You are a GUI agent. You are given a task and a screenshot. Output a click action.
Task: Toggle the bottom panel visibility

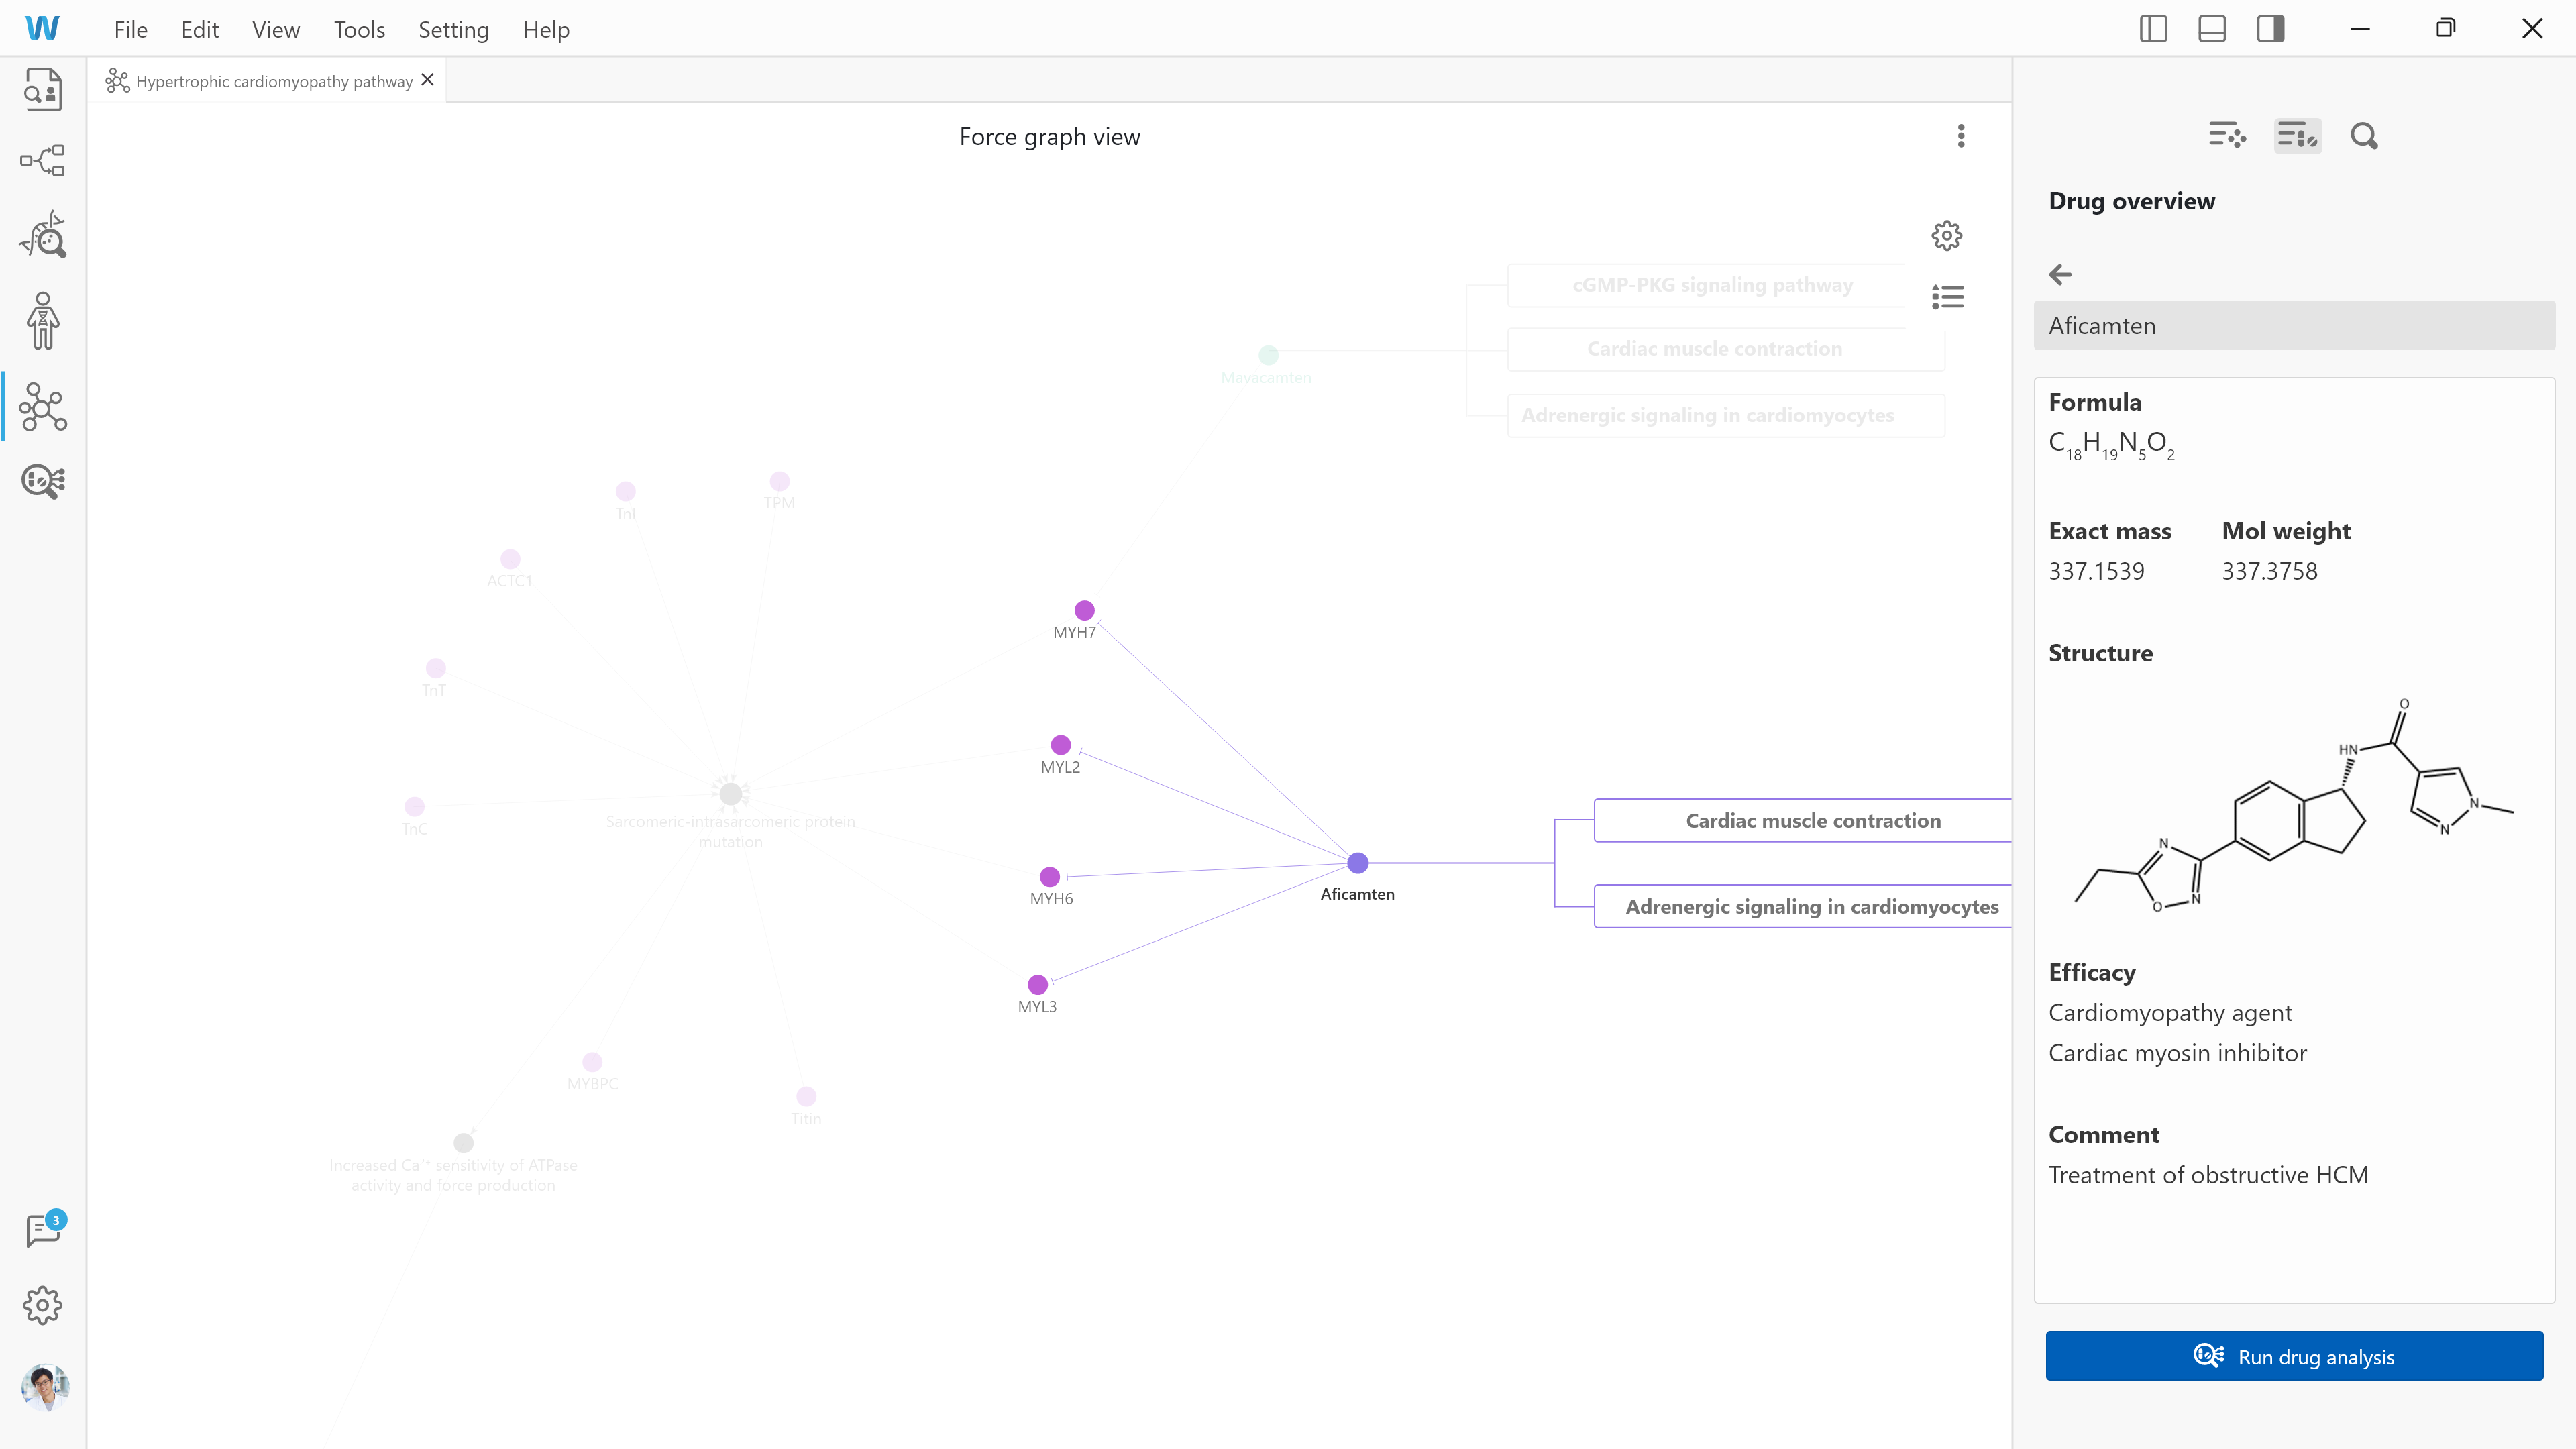click(2211, 28)
